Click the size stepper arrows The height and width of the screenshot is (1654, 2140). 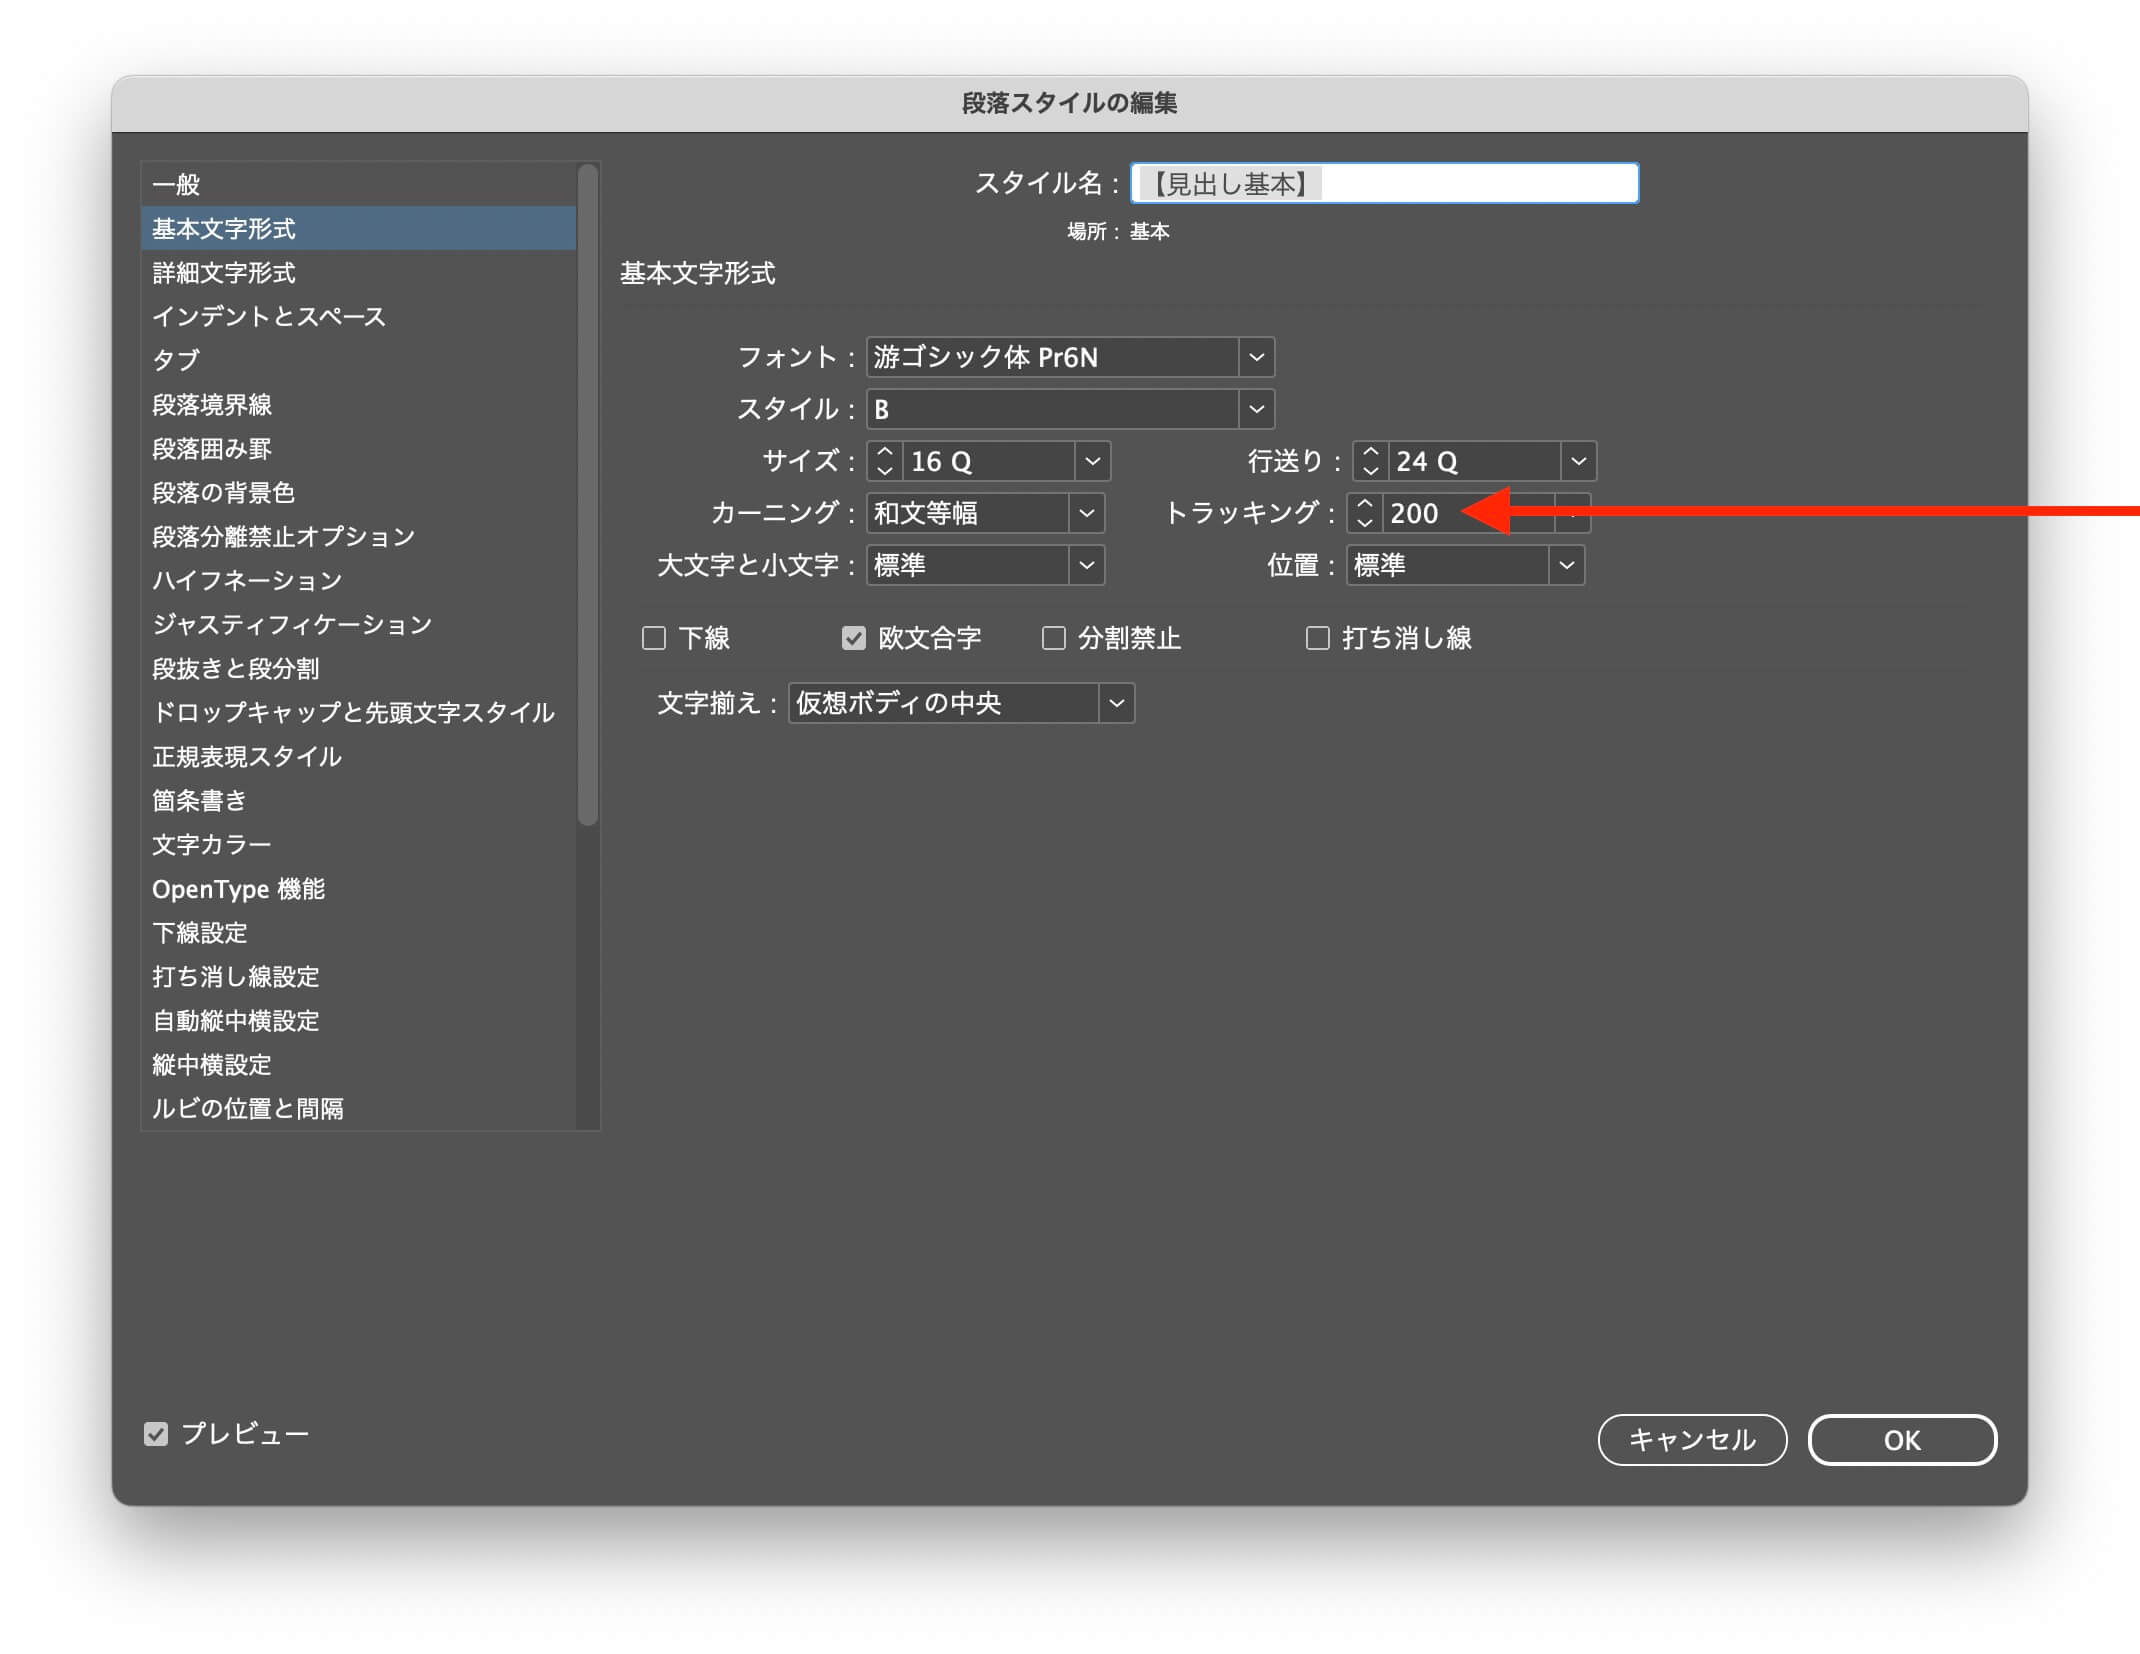tap(884, 461)
